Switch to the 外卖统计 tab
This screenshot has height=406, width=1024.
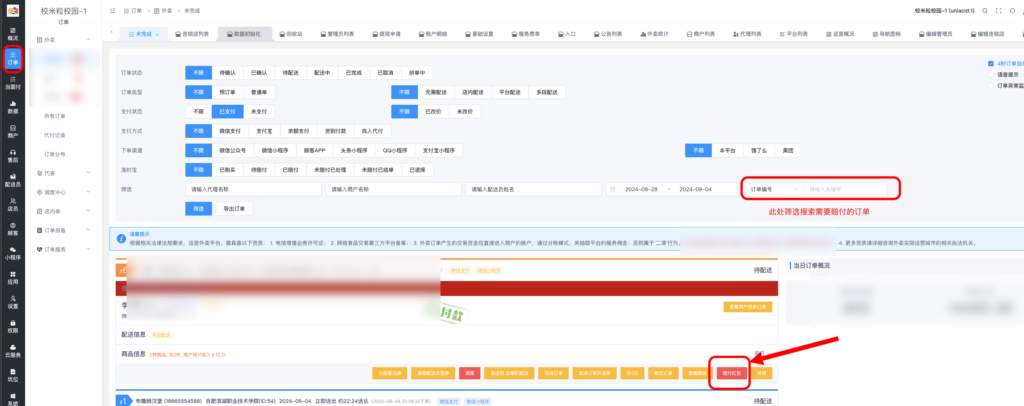[x=654, y=33]
